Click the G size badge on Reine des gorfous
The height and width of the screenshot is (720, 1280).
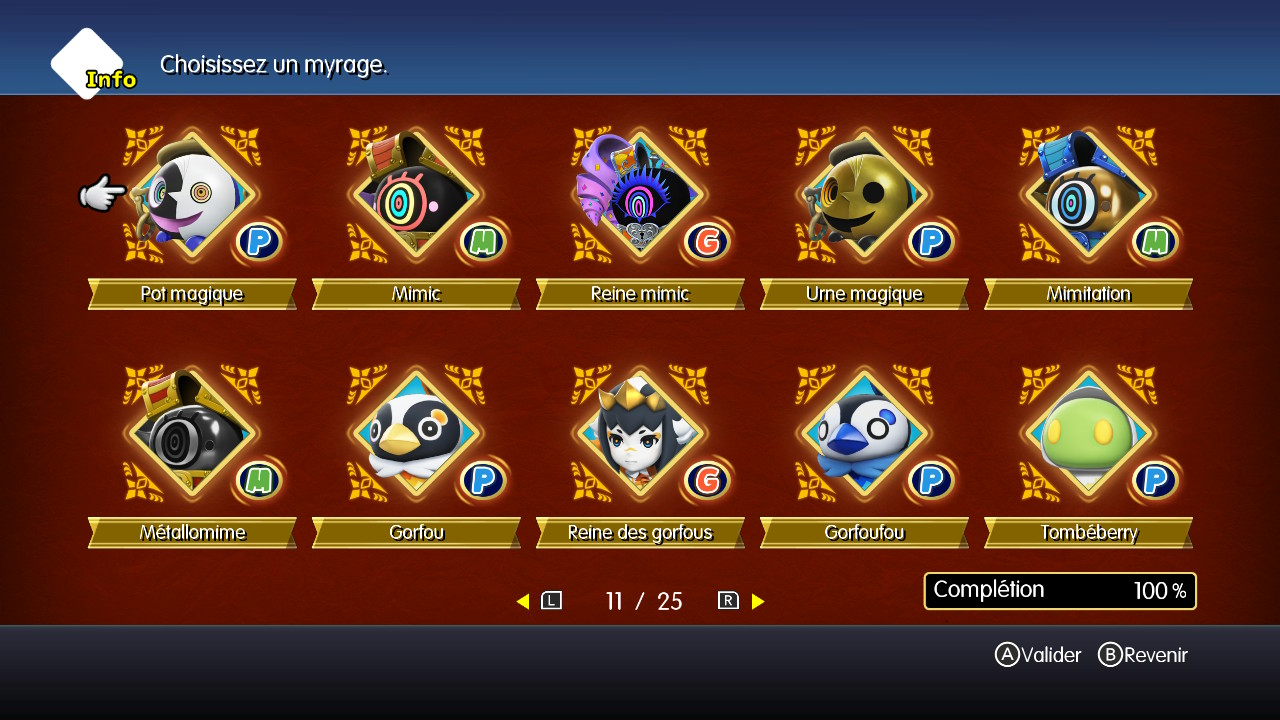(707, 481)
